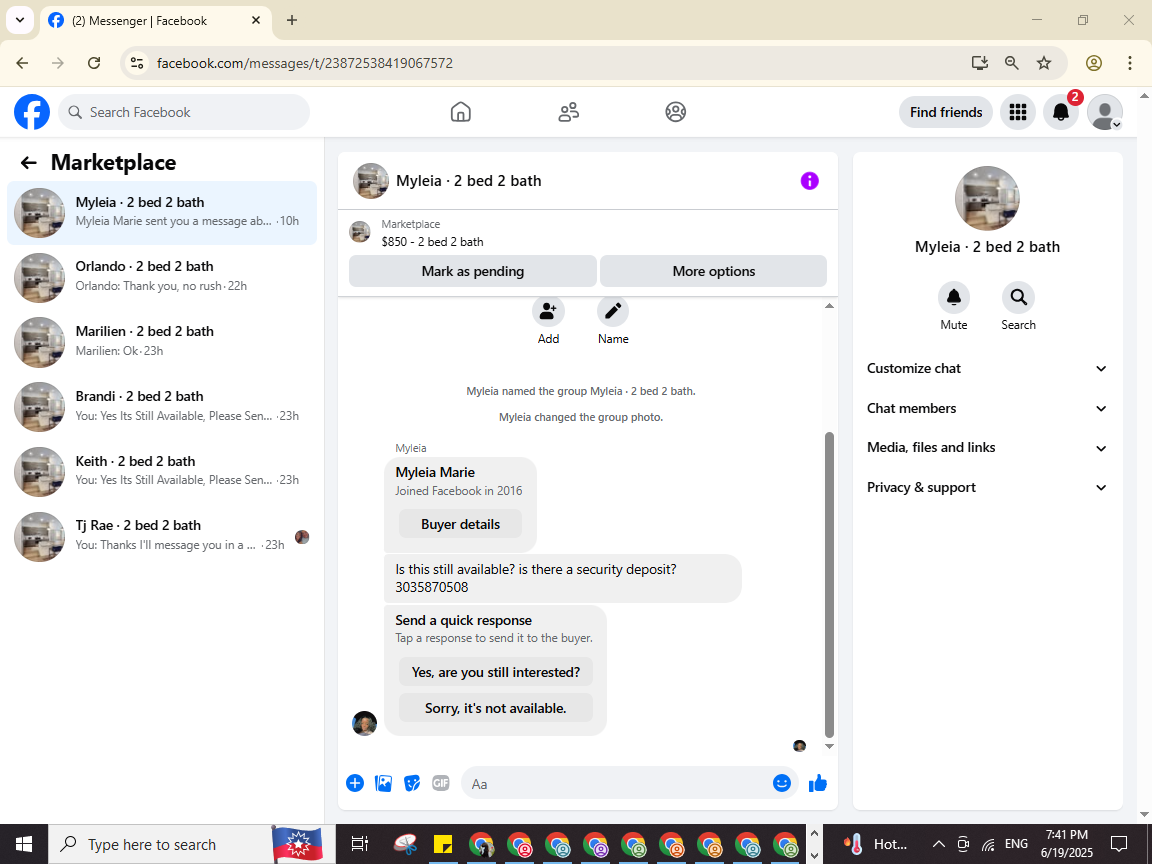View site information icon in address bar
The height and width of the screenshot is (864, 1152).
click(x=137, y=63)
